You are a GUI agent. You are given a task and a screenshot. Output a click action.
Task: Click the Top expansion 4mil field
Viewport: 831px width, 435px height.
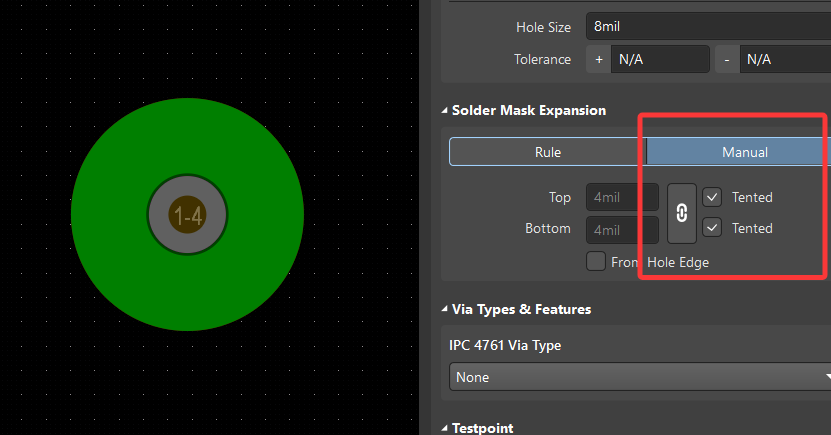(622, 197)
